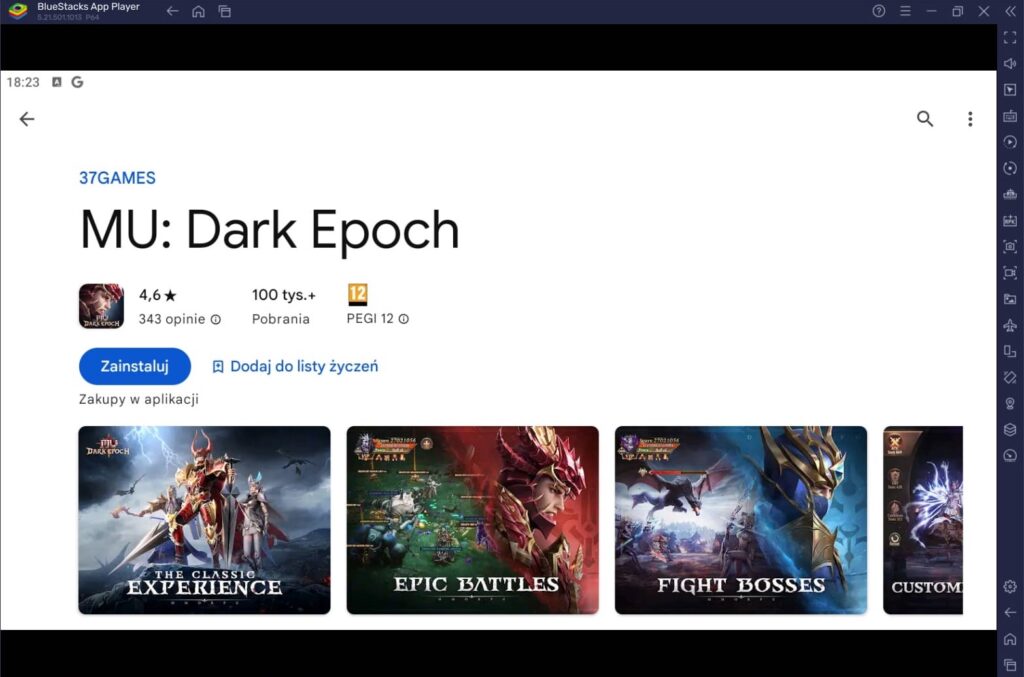1024x677 pixels.
Task: Add MU: Dark Epoch to wishlist
Action: 295,366
